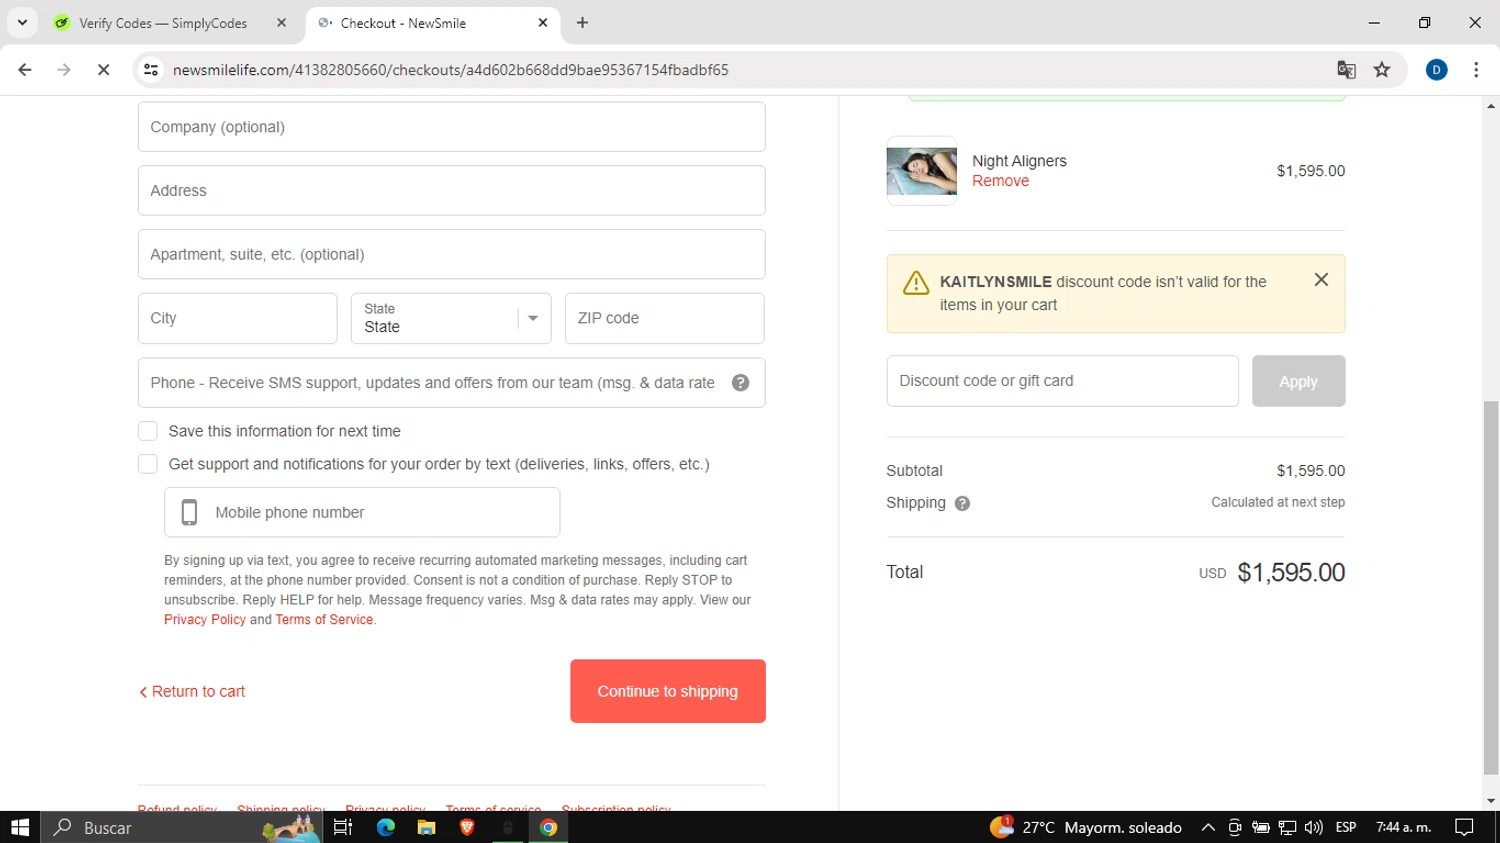The image size is (1500, 843).
Task: Focus the Apartment, suite, etc. field
Action: tap(451, 254)
